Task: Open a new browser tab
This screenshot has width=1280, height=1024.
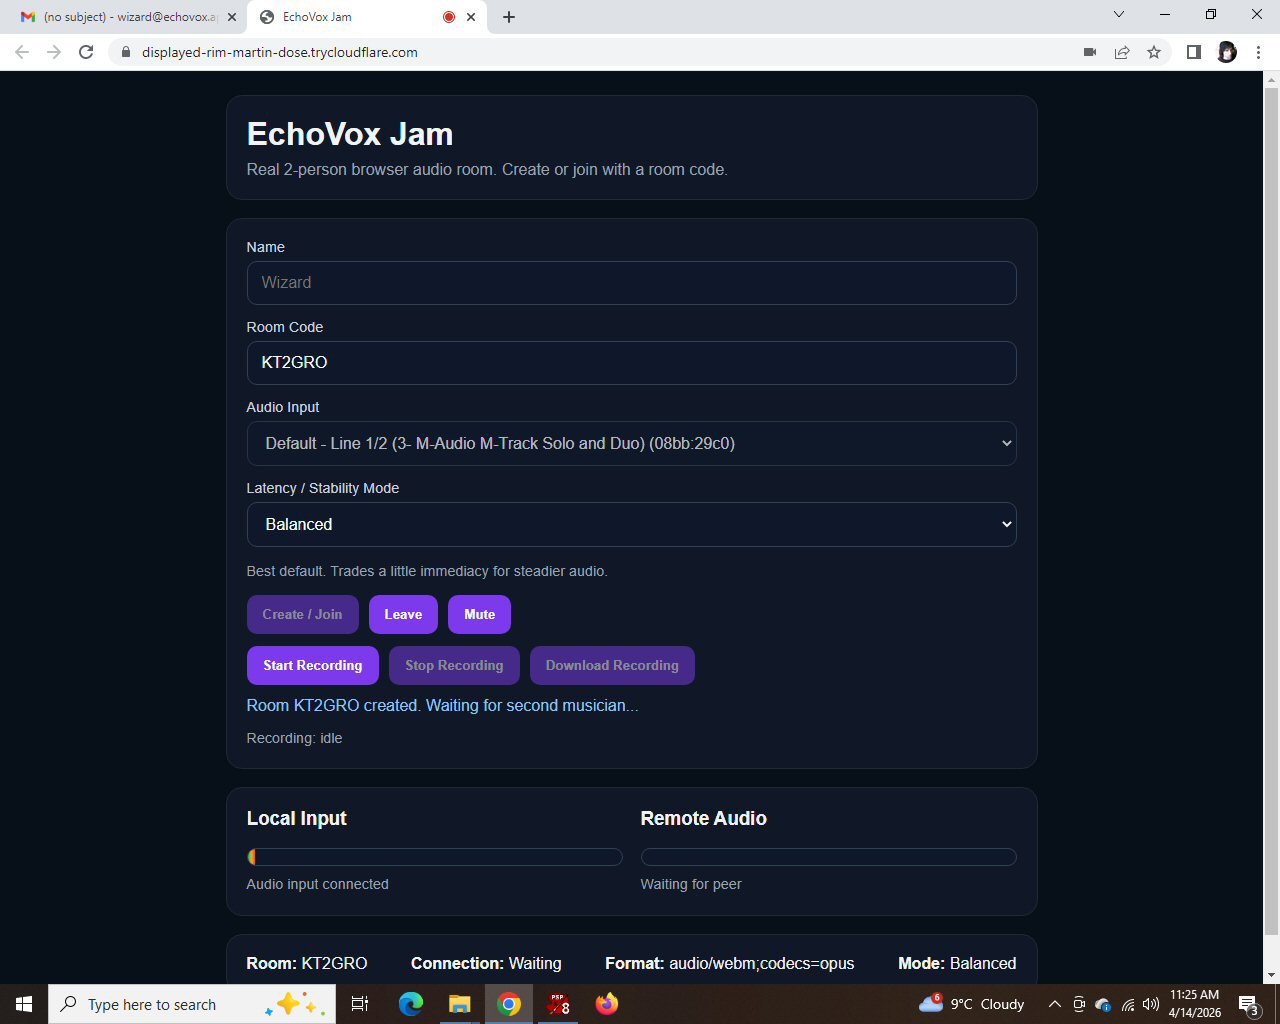Action: 509,17
